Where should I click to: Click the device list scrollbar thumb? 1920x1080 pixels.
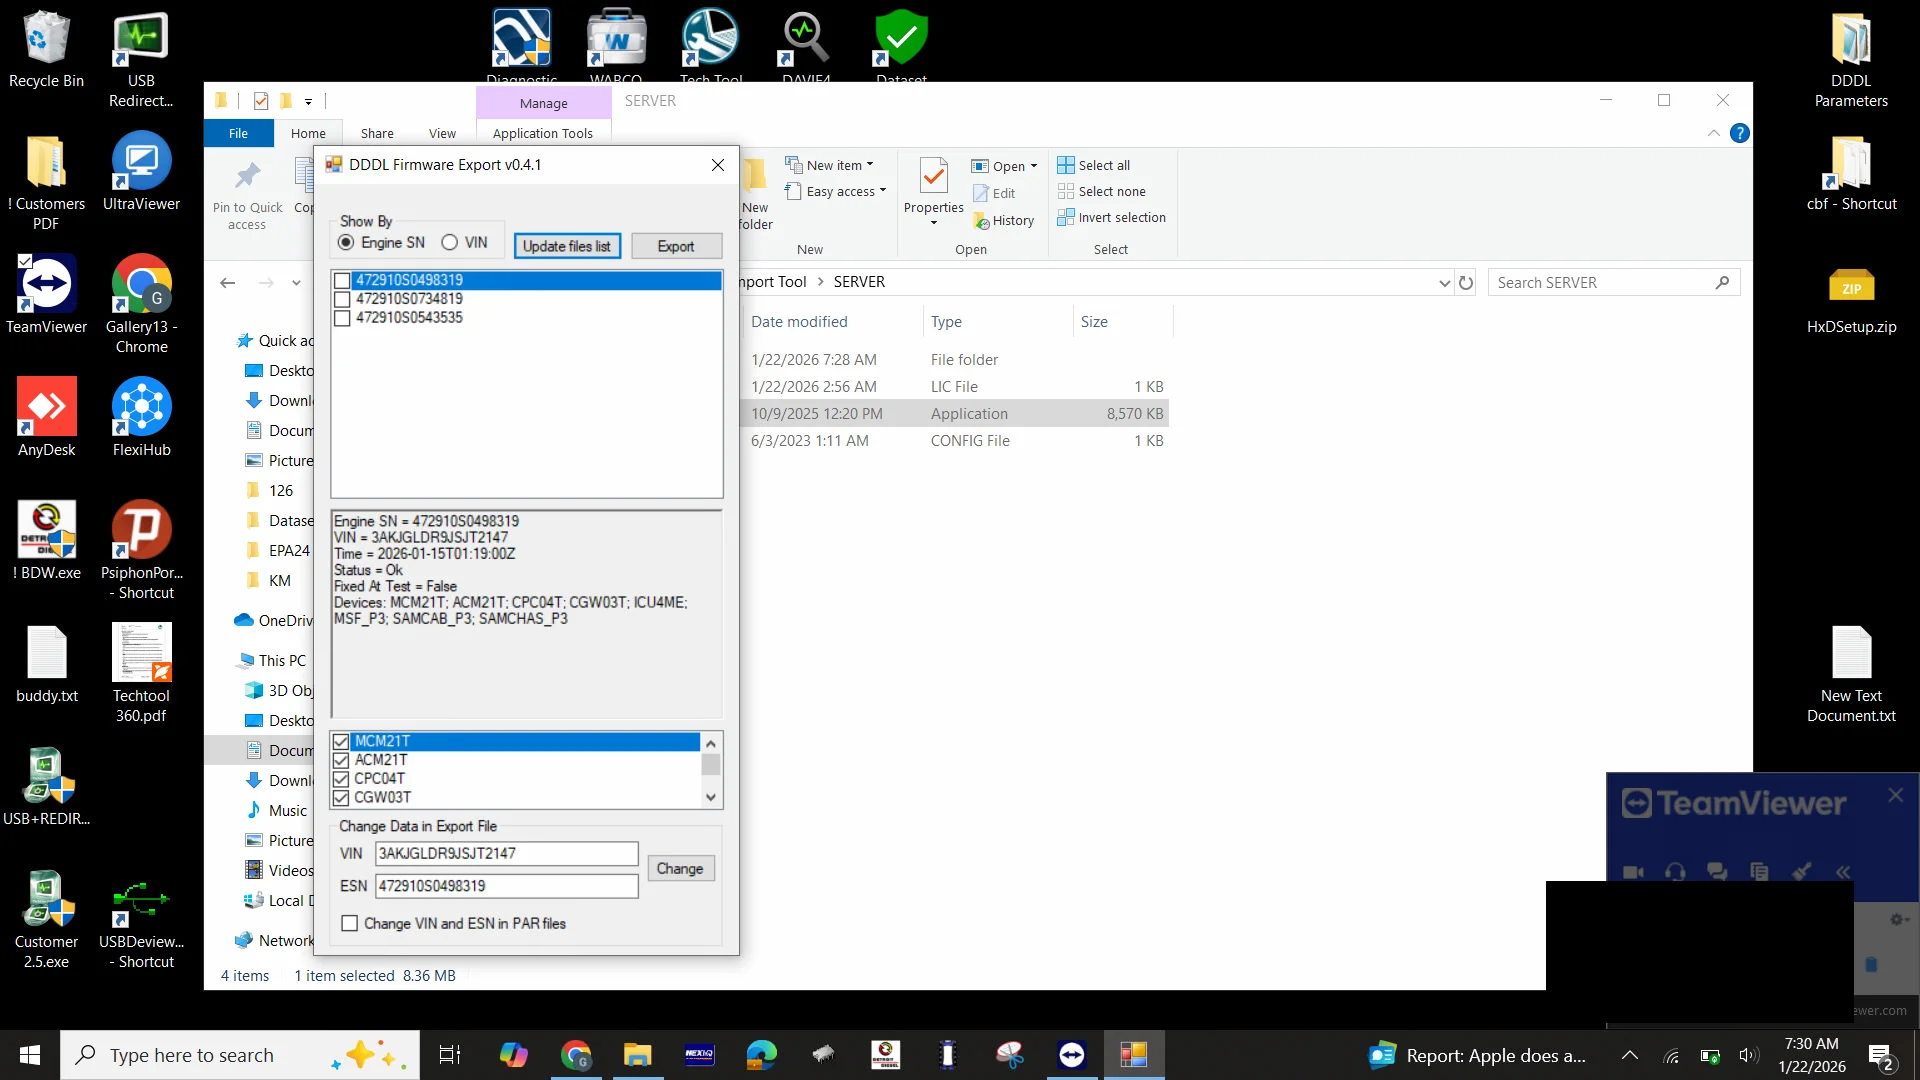711,764
